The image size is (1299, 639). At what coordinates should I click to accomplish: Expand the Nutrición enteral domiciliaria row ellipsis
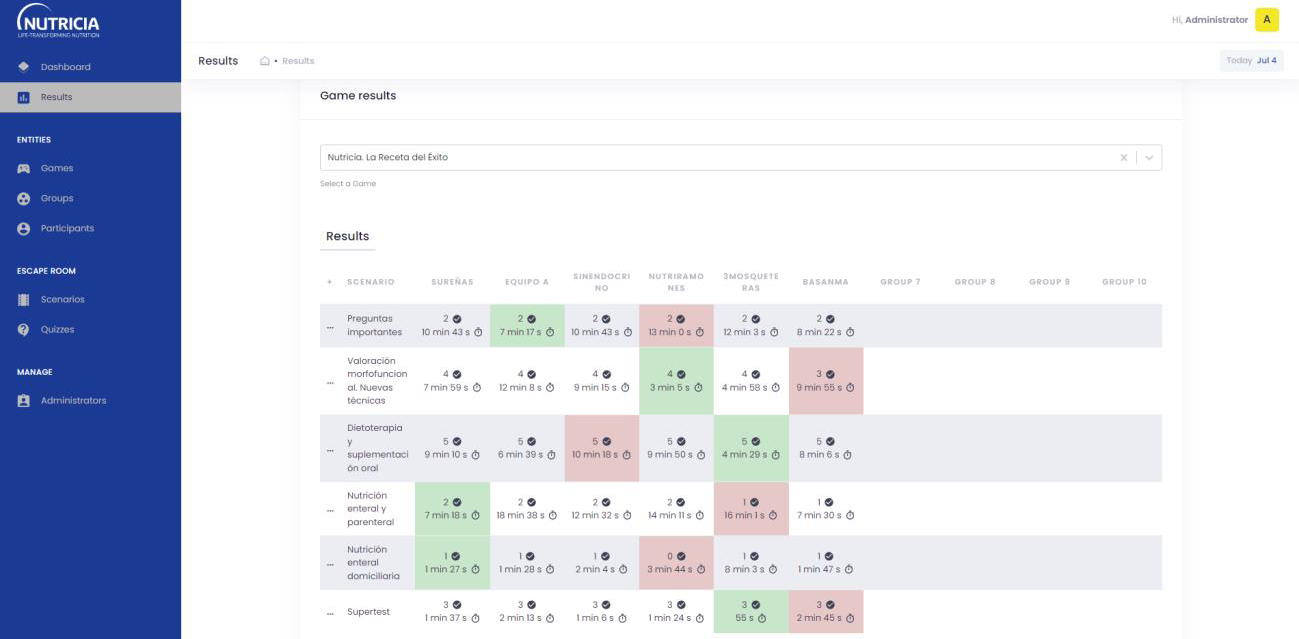point(330,563)
